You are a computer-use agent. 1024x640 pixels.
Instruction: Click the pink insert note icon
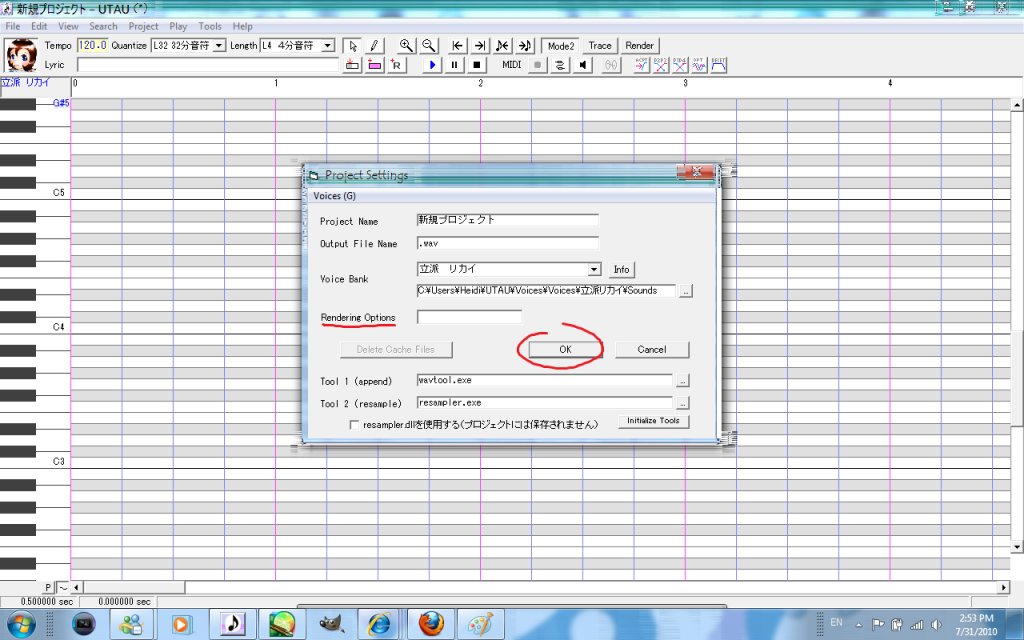[x=374, y=65]
